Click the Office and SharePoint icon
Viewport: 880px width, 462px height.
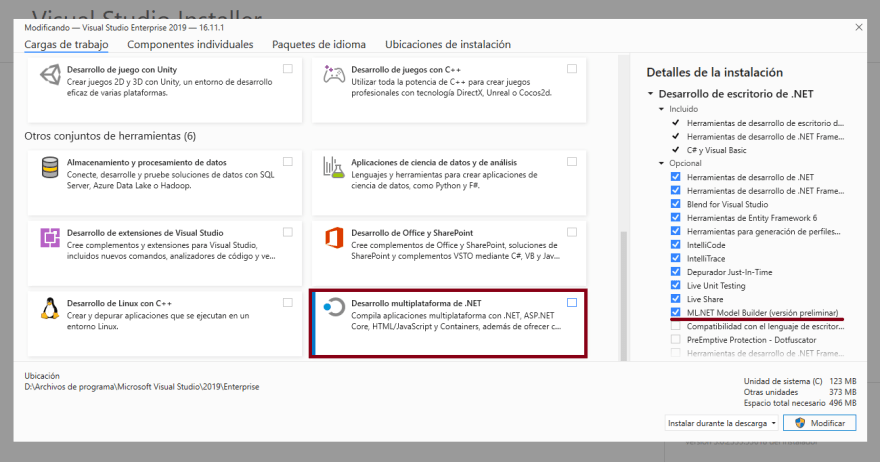click(334, 238)
